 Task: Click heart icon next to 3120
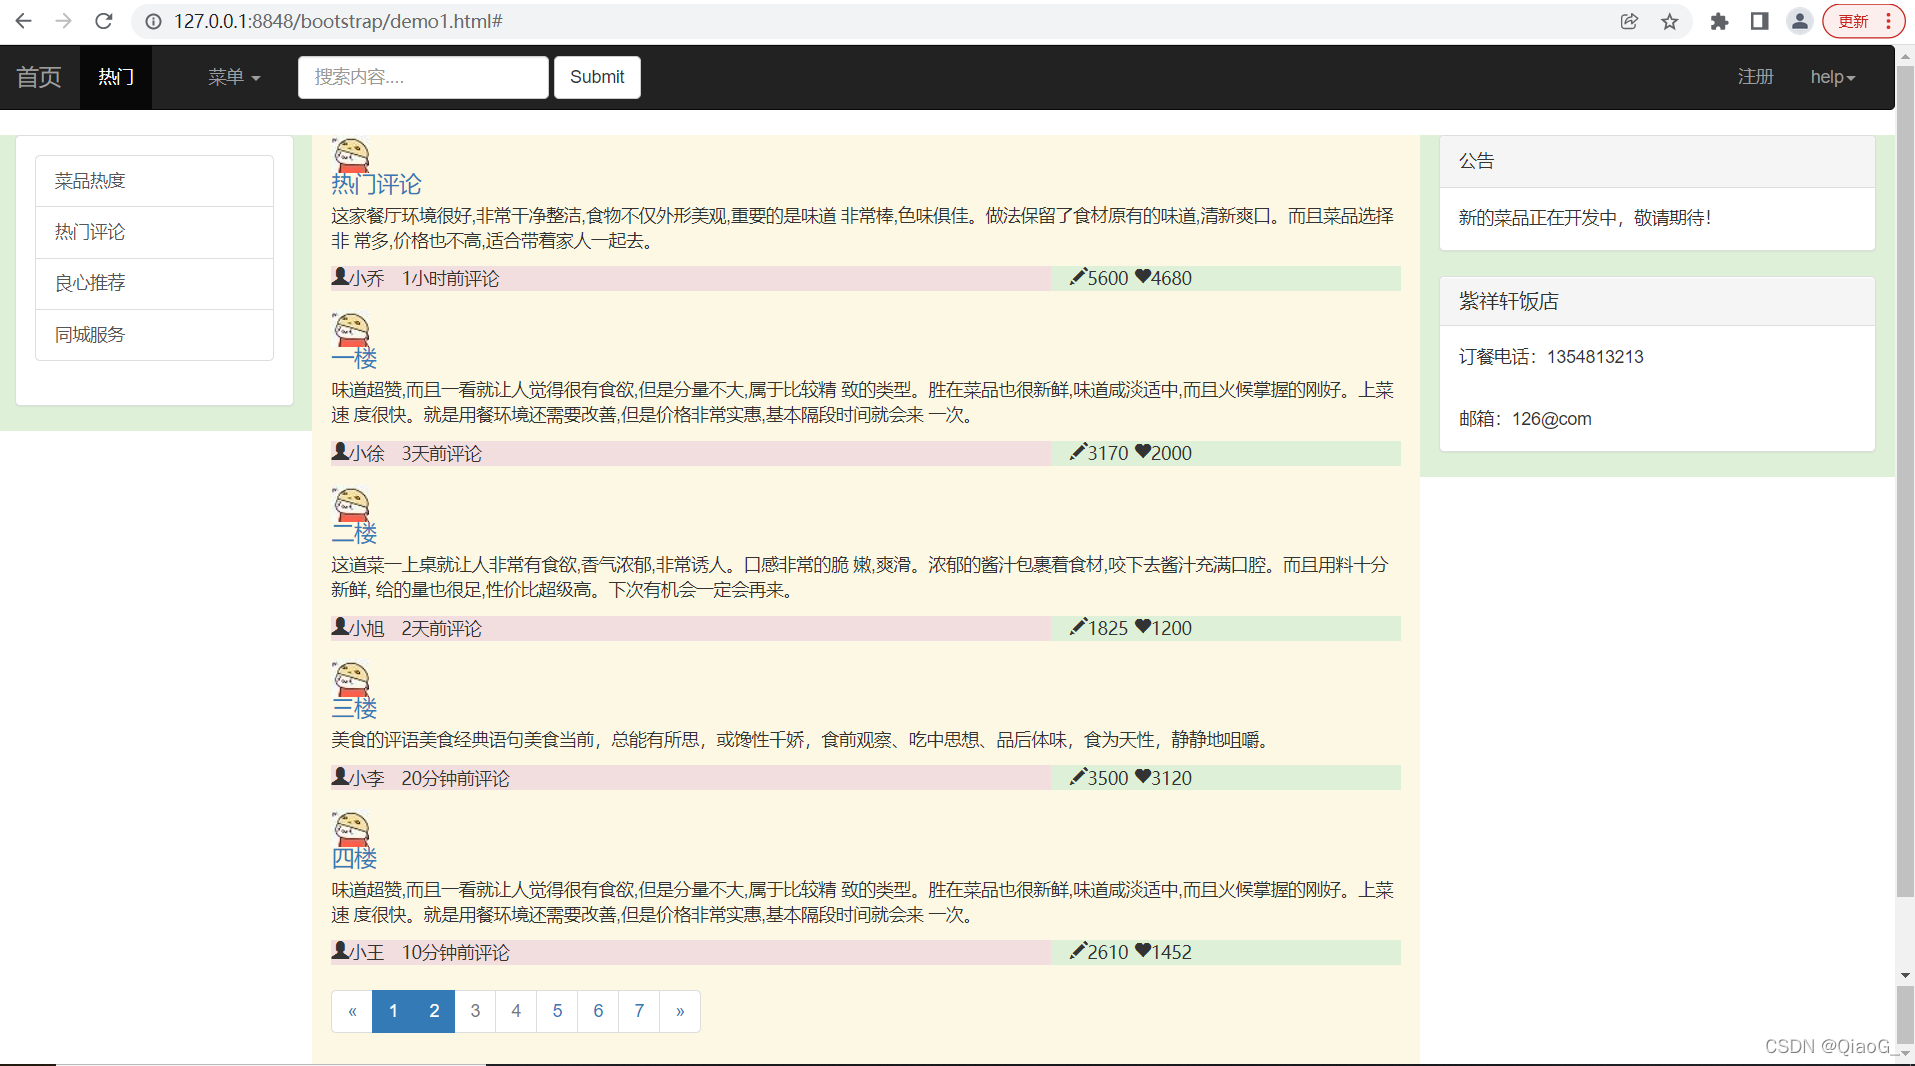click(1142, 776)
